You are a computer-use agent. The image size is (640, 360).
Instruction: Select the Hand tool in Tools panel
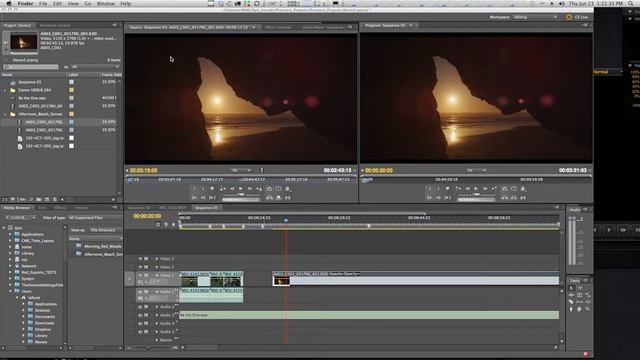(x=579, y=309)
